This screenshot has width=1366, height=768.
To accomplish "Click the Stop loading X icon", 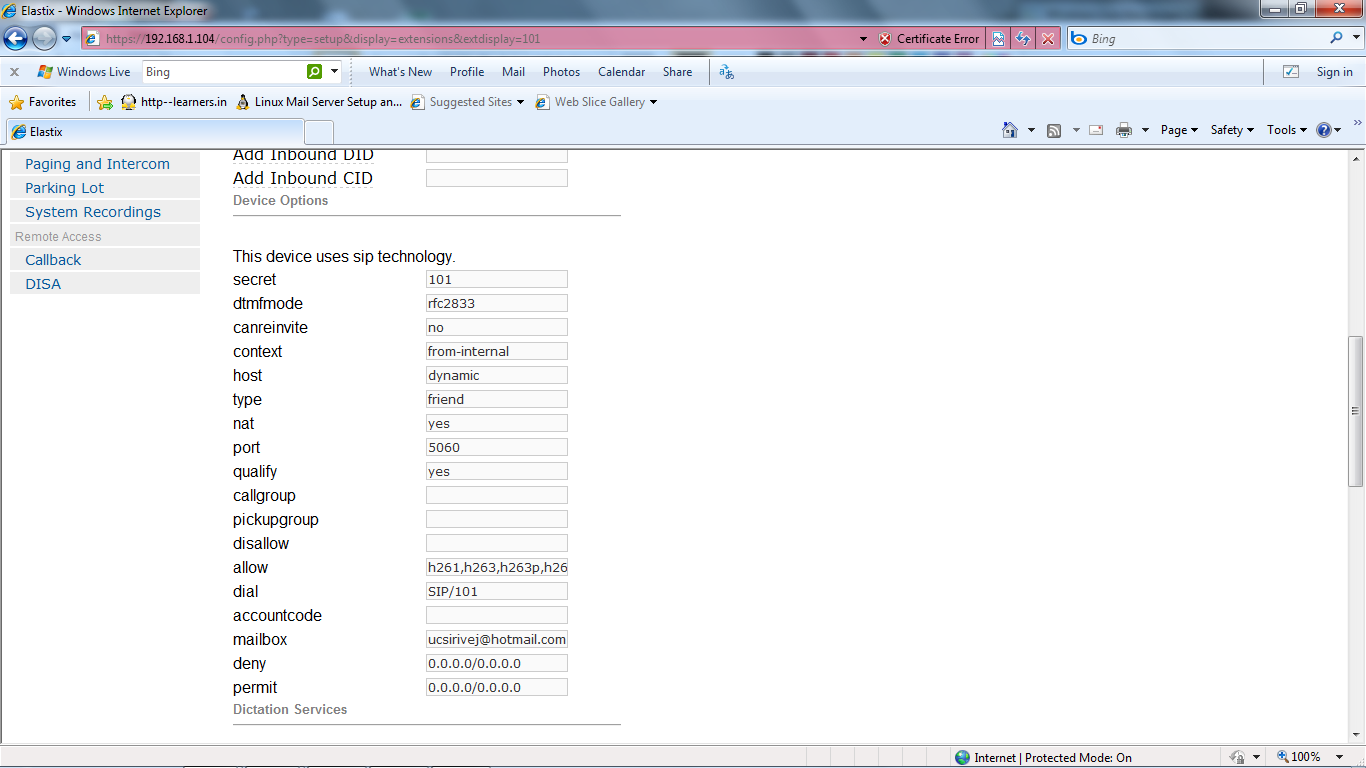I will pyautogui.click(x=1047, y=39).
